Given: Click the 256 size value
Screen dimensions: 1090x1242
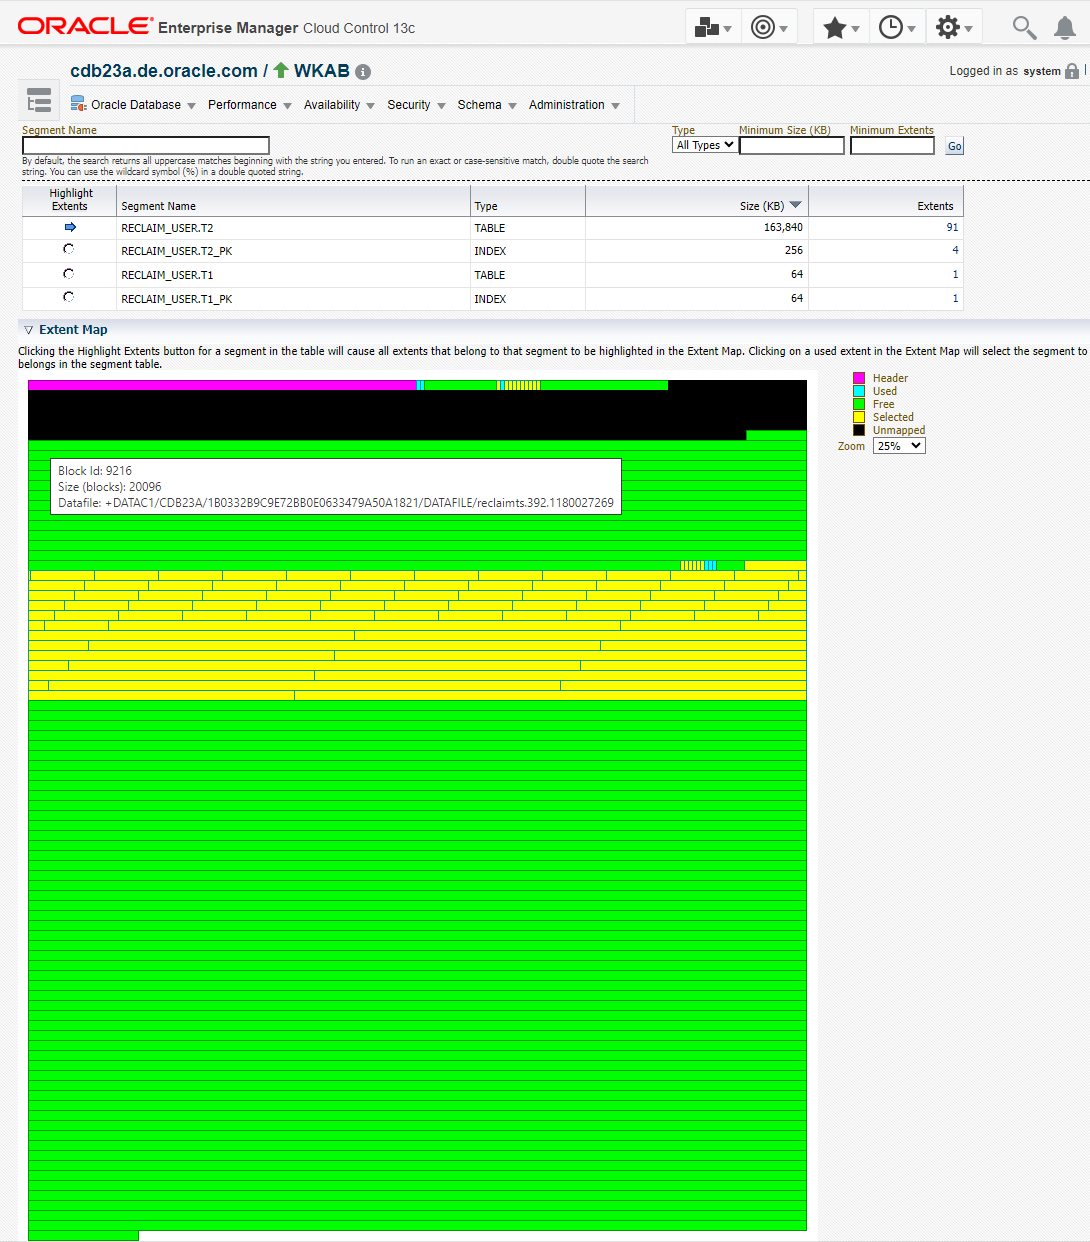Looking at the screenshot, I should point(794,250).
